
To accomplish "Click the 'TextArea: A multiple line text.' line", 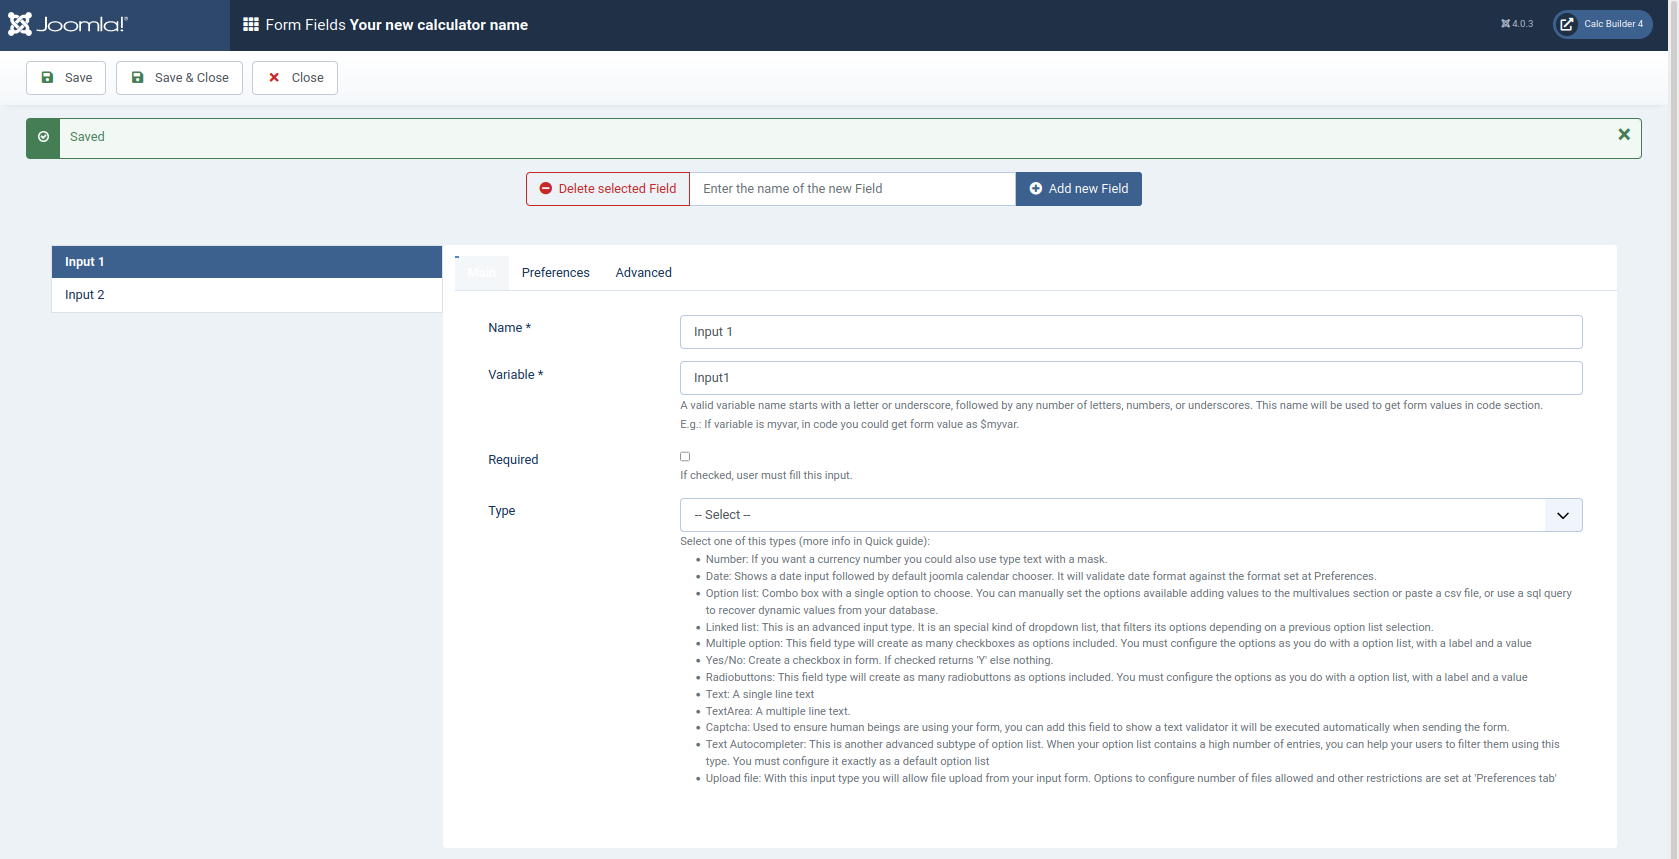I will (x=778, y=711).
